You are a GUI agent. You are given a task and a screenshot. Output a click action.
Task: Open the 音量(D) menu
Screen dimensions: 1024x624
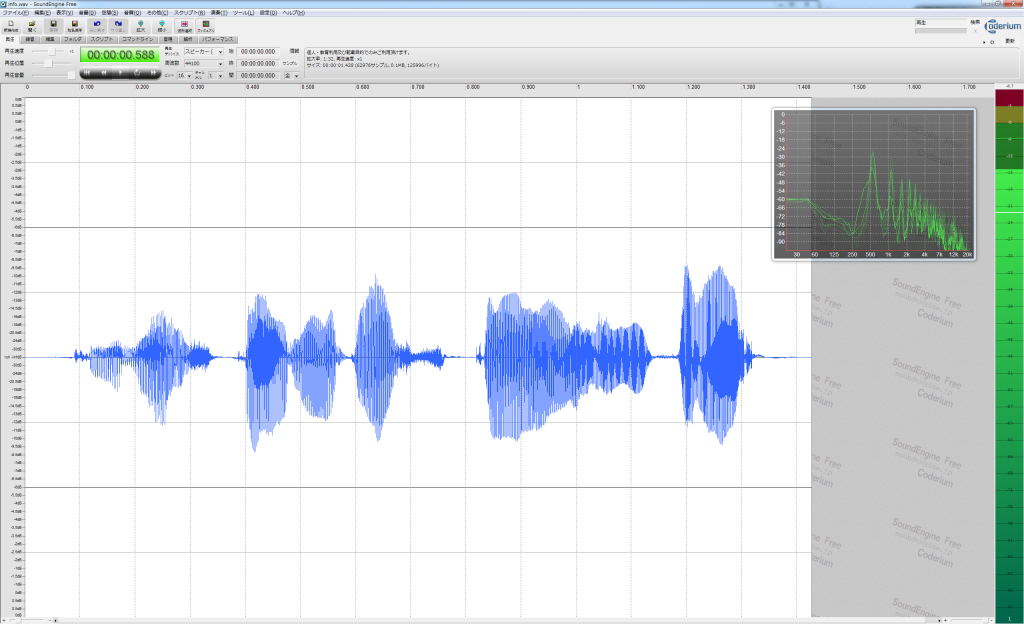click(x=87, y=12)
